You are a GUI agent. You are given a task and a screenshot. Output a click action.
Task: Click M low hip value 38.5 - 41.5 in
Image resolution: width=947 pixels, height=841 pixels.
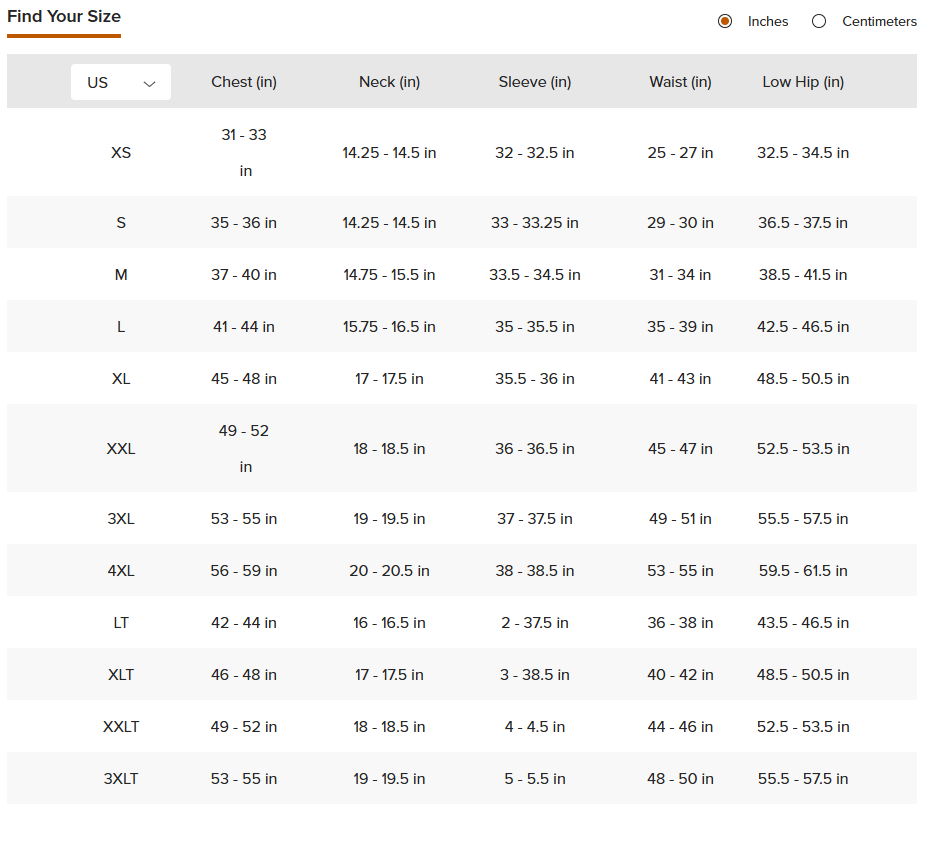point(803,274)
